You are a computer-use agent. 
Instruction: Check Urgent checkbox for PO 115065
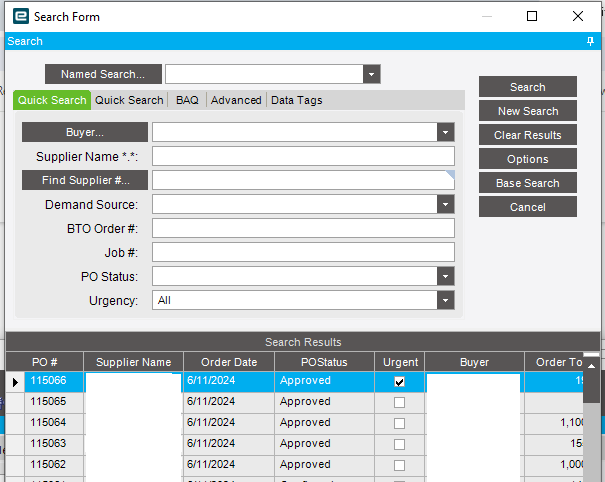point(399,403)
